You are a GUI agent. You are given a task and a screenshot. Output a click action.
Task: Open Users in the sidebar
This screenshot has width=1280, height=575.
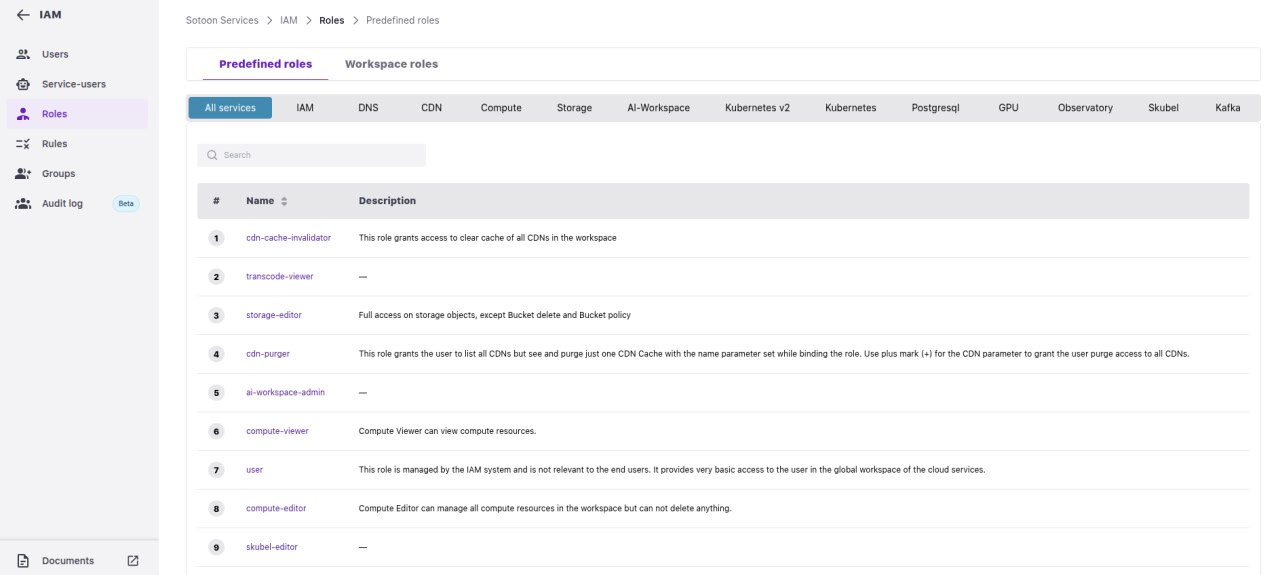pos(55,54)
